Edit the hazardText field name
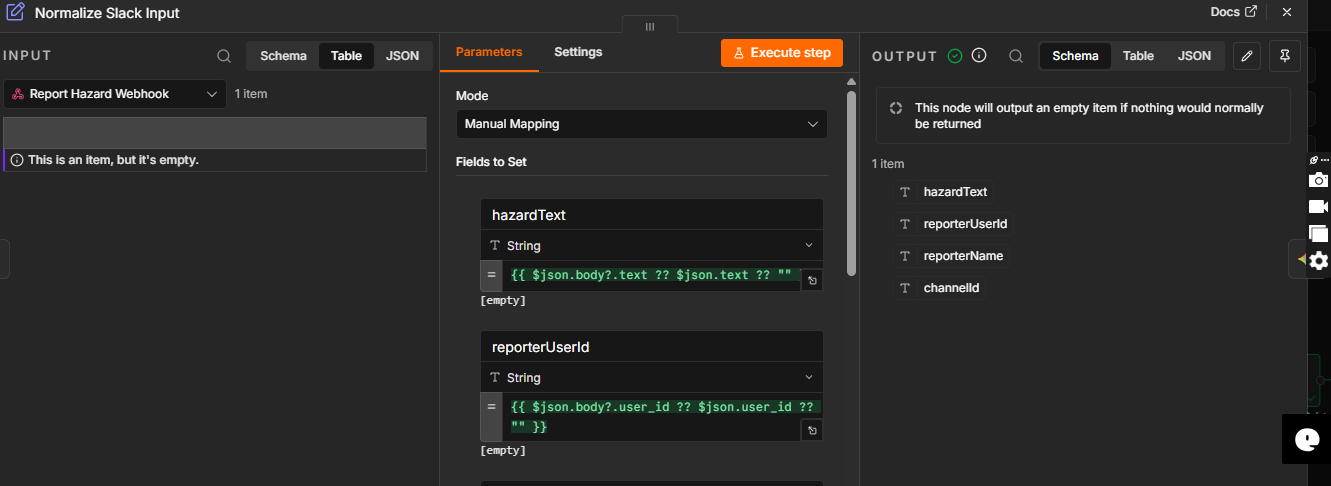Screen dimensions: 1331x486 point(651,215)
